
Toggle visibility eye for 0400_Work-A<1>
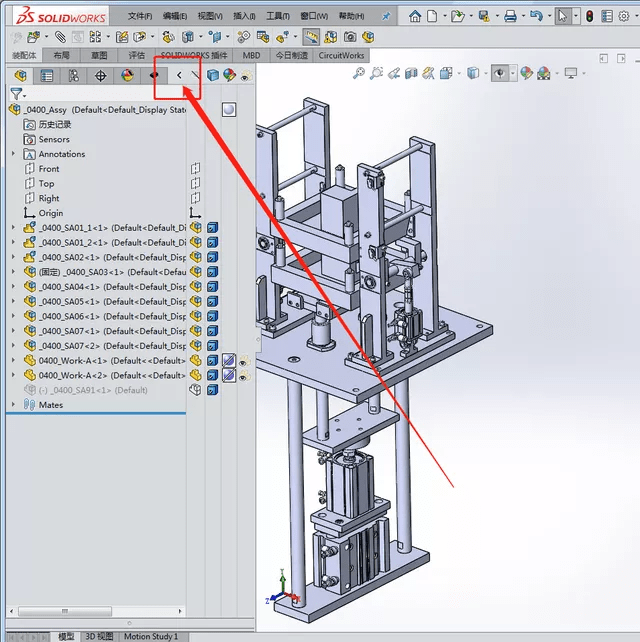(x=242, y=361)
